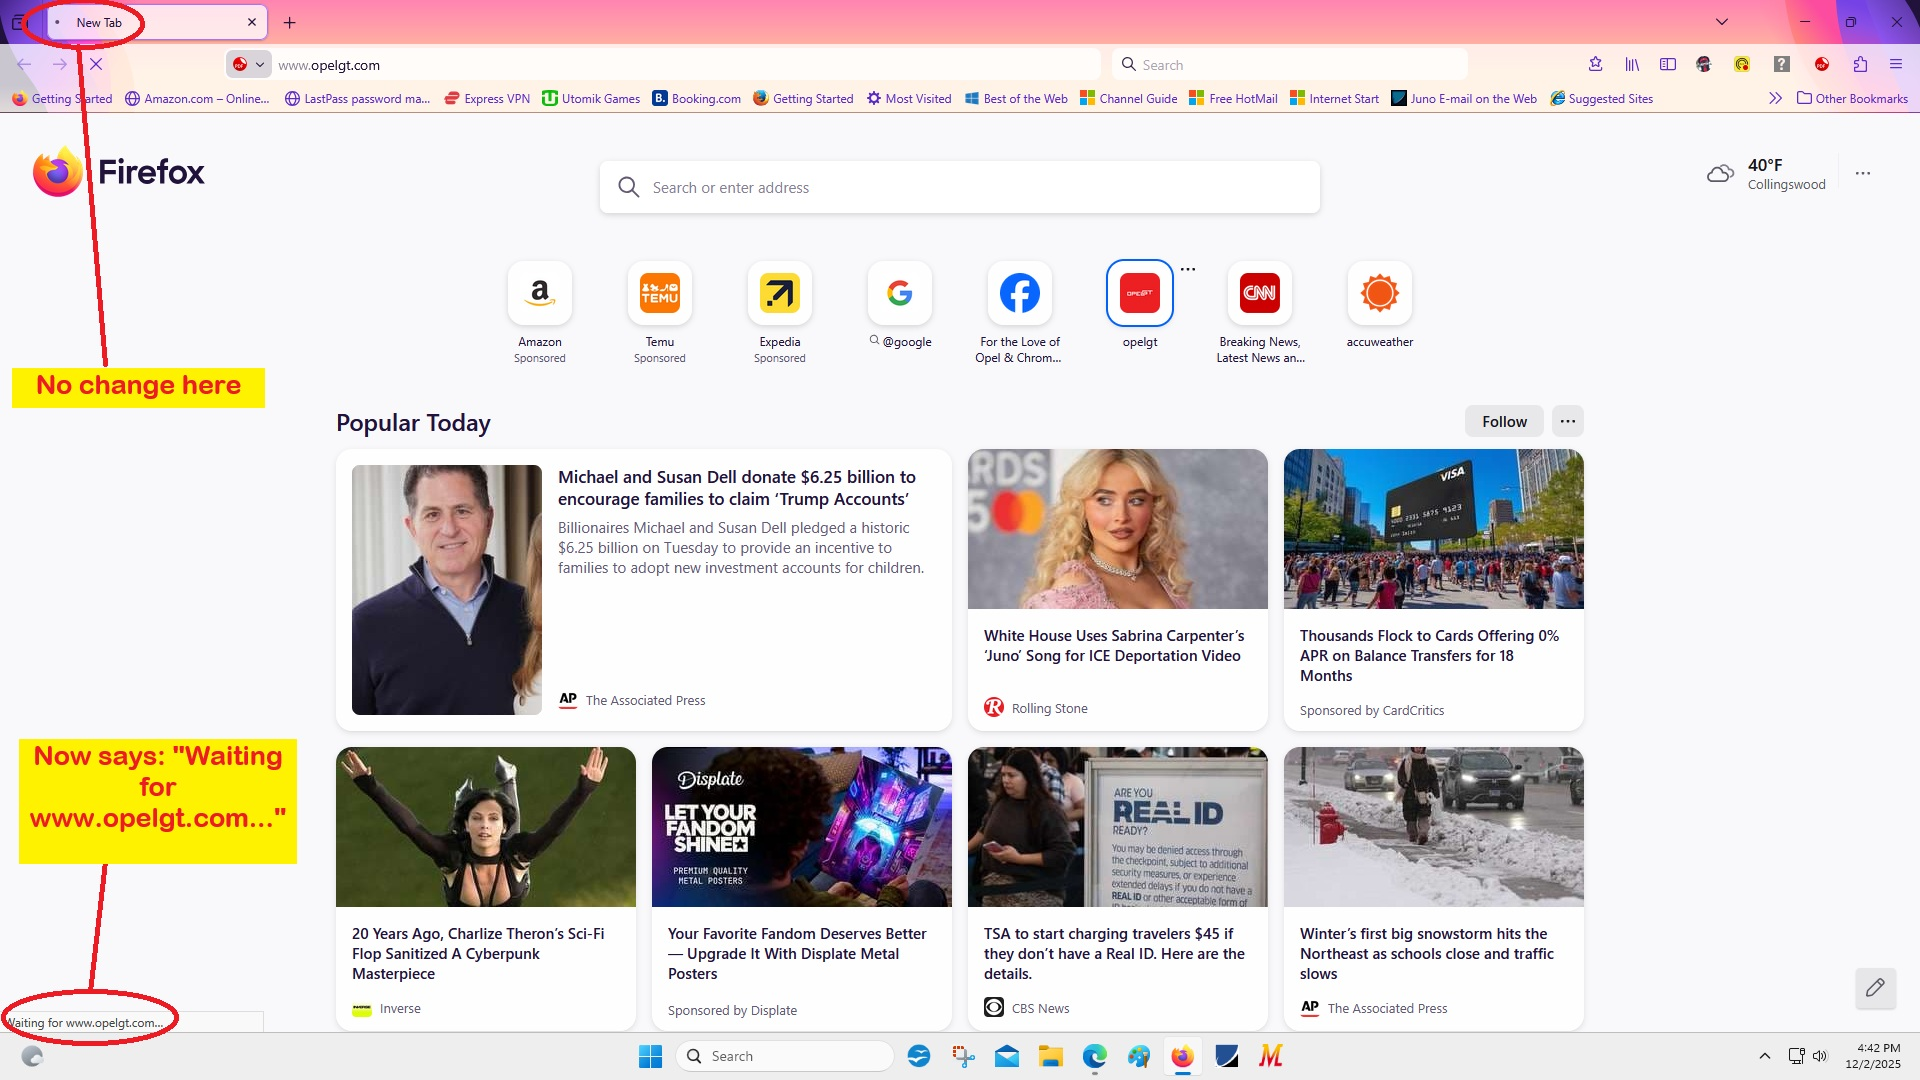The image size is (1920, 1080).
Task: Open the Library toolbar icon
Action: (x=1632, y=65)
